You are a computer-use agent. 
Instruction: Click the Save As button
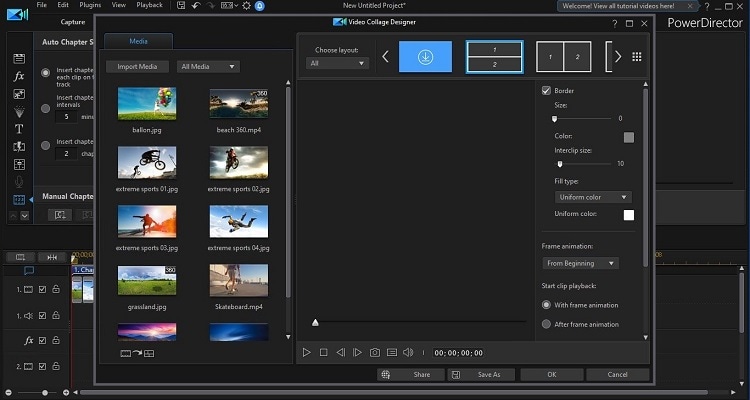(x=481, y=374)
